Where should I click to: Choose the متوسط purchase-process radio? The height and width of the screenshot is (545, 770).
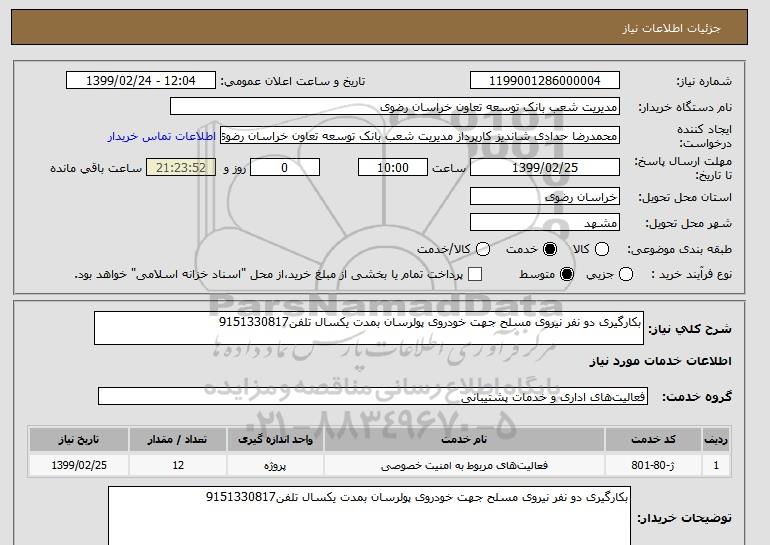(567, 274)
